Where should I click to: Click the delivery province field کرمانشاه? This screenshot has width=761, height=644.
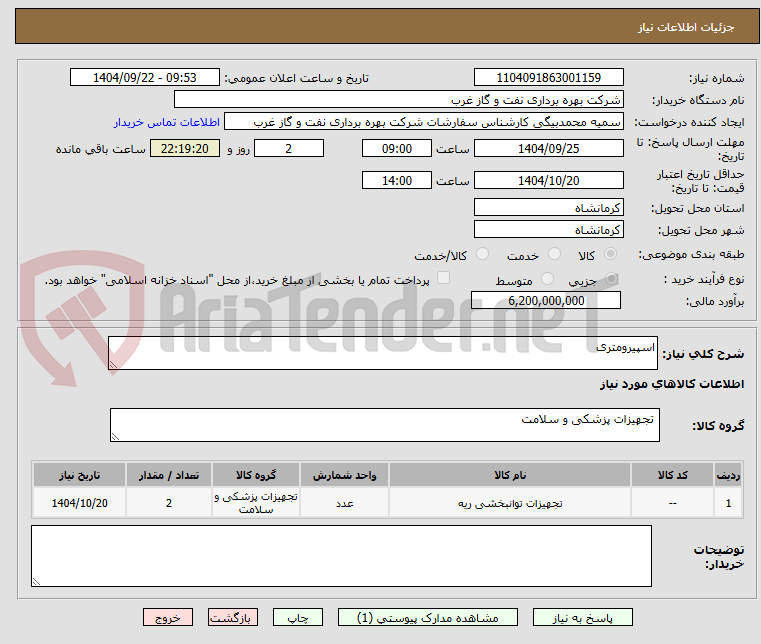coord(548,207)
